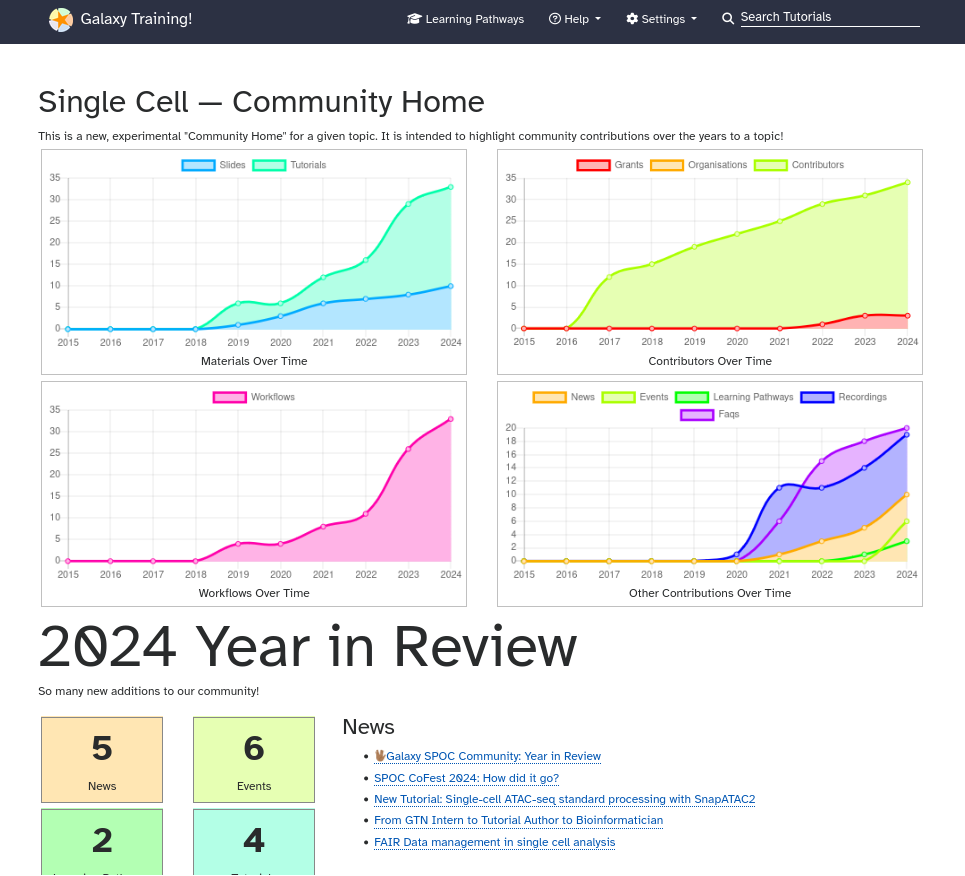Image resolution: width=965 pixels, height=876 pixels.
Task: Click the 2024 Faqs data point
Action: [x=907, y=428]
